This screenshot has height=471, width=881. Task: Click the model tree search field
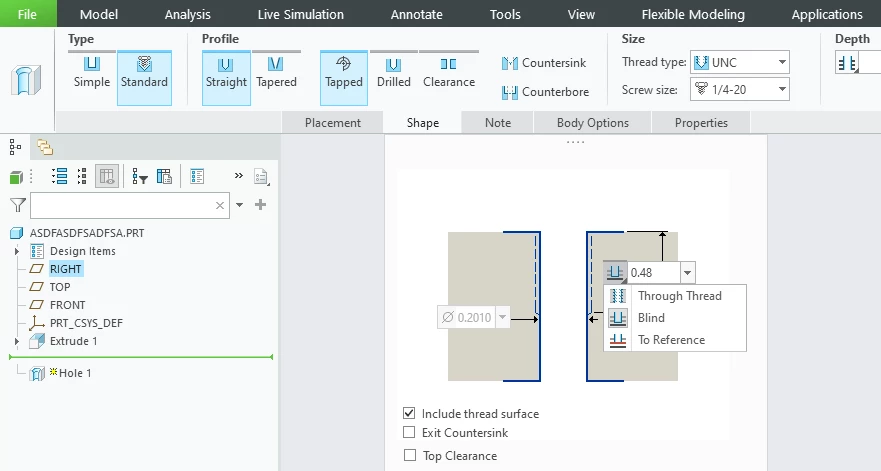[130, 205]
